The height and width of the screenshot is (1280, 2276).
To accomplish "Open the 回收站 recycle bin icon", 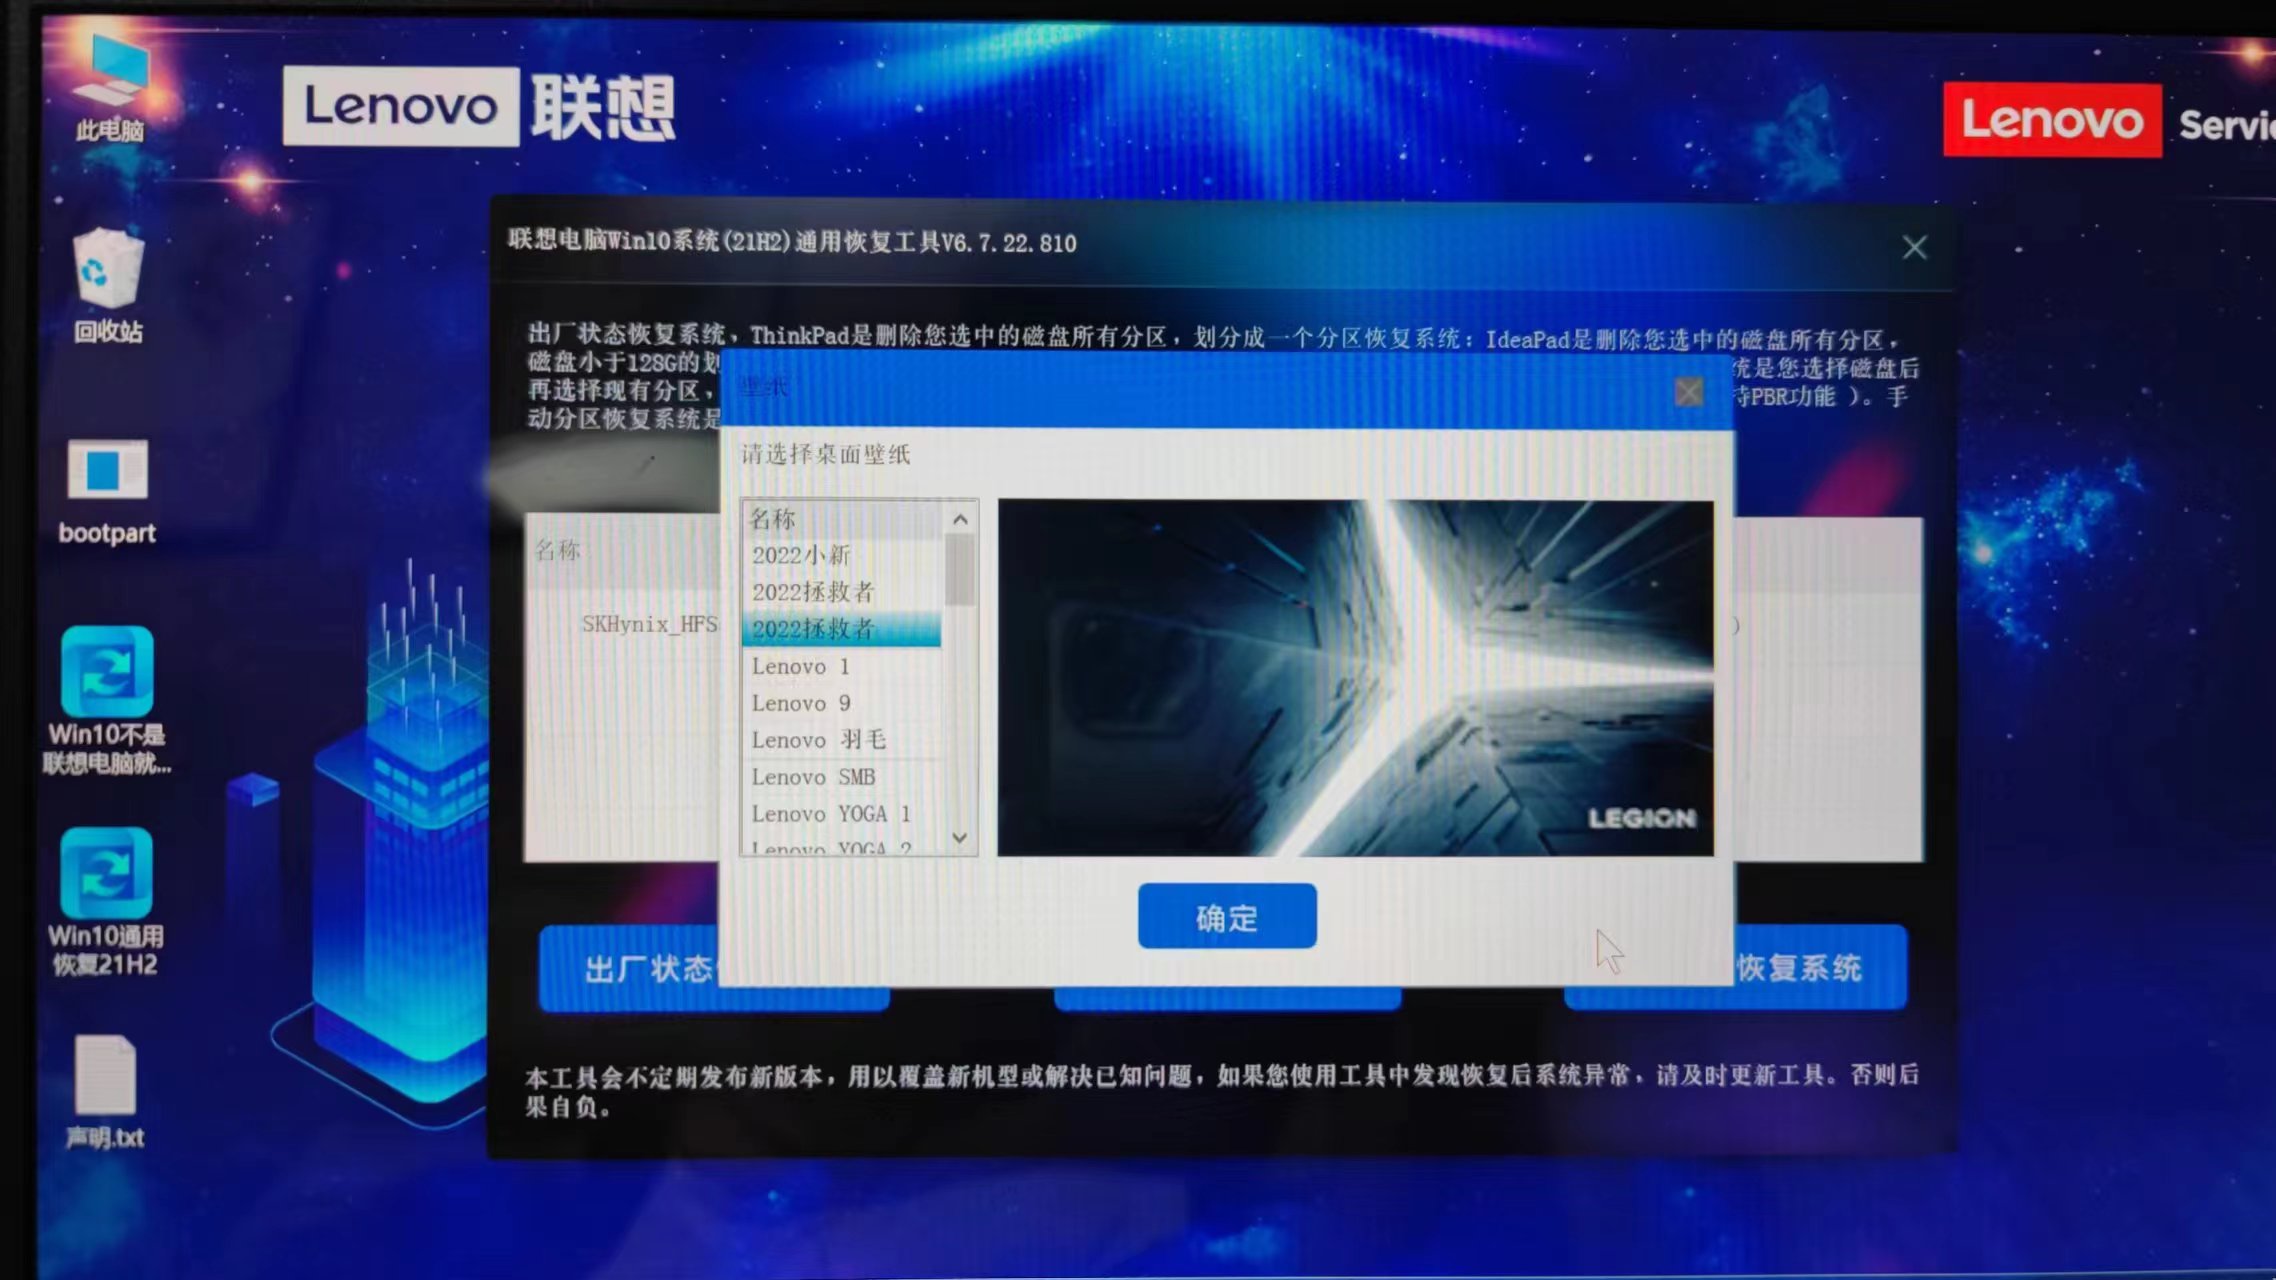I will click(108, 287).
